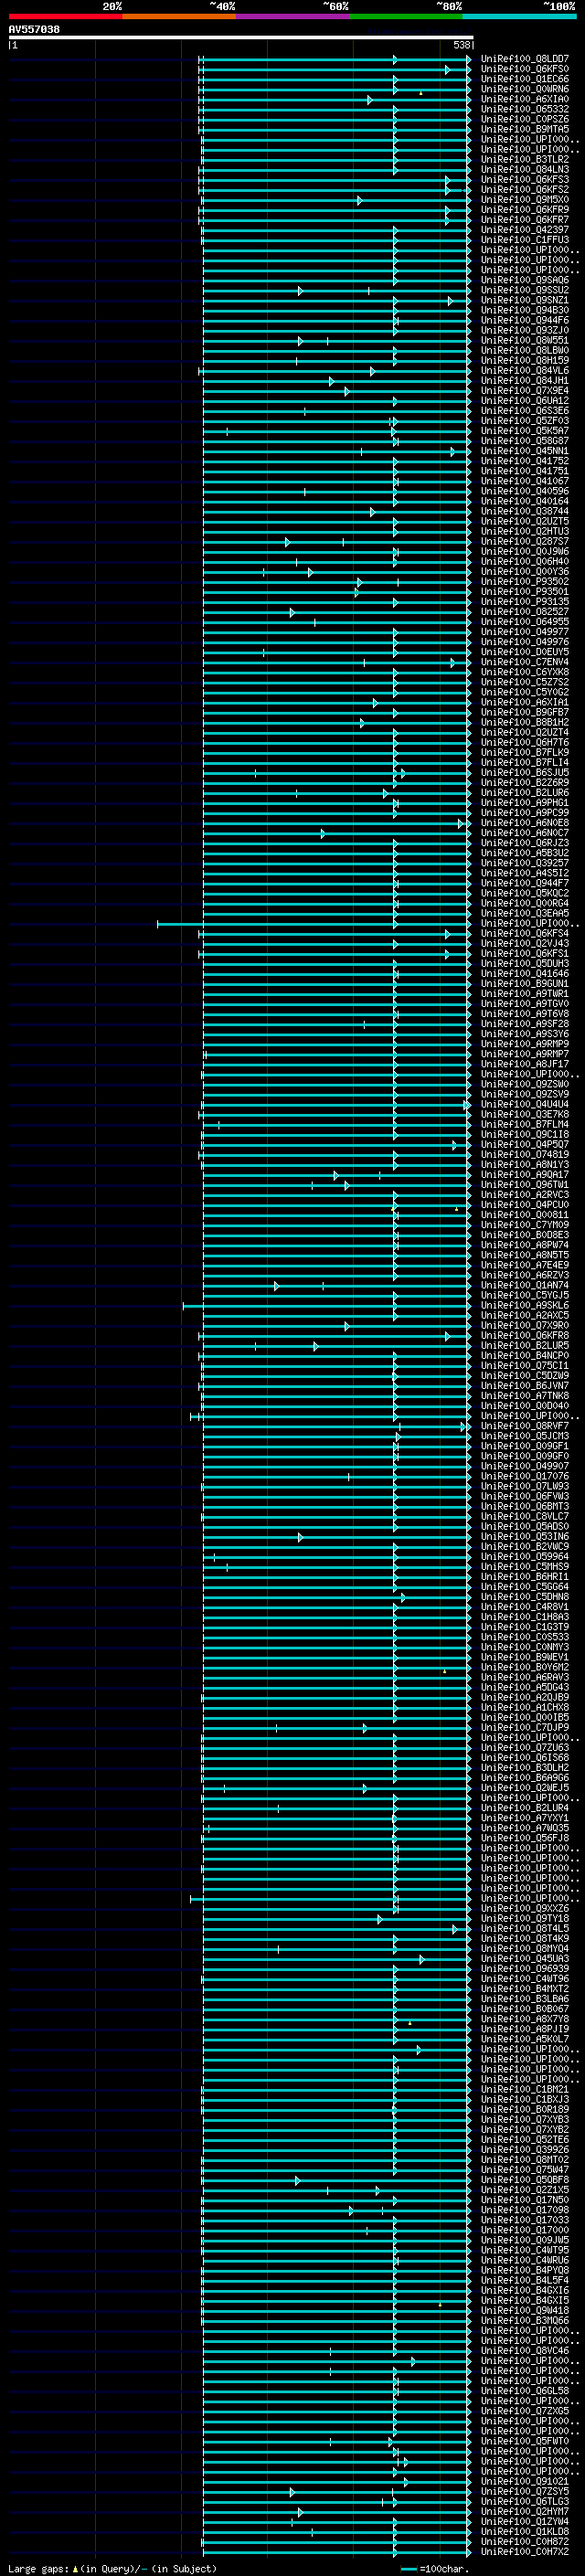Click the red 20% identity legend bar

(65, 16)
